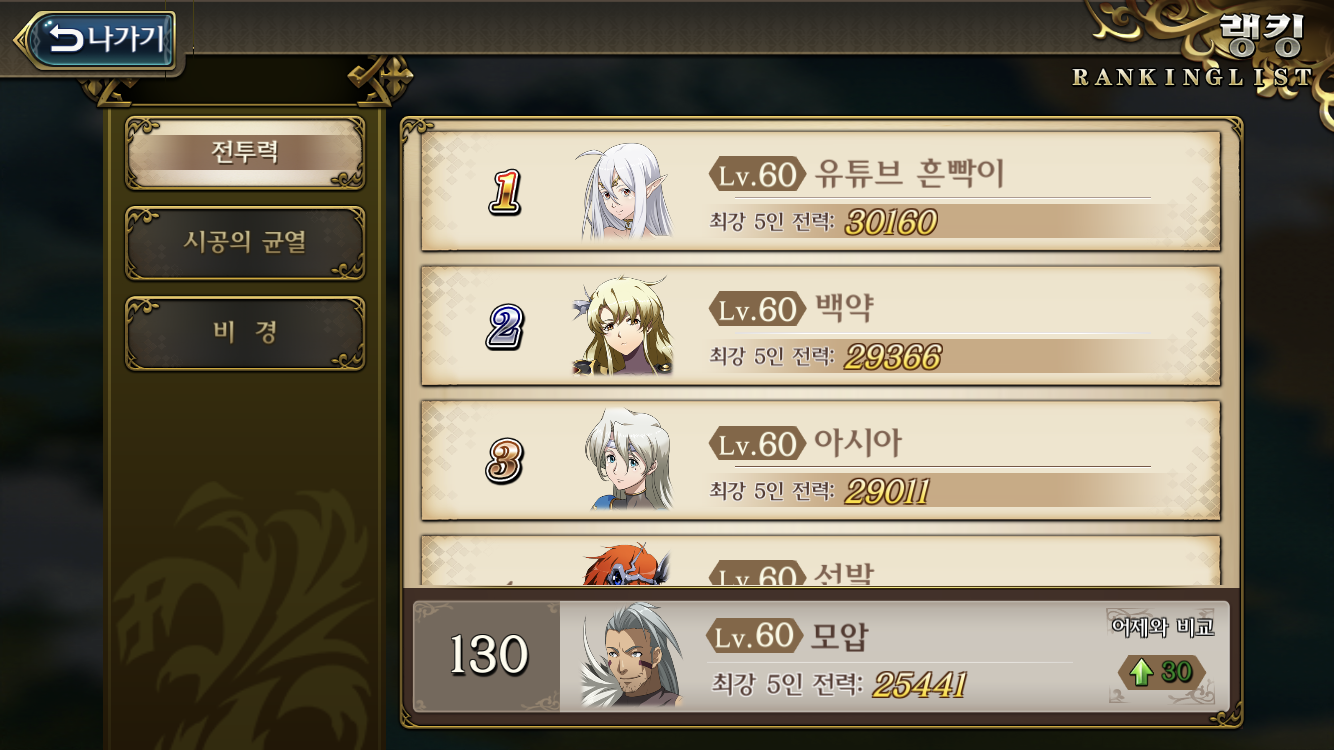
Task: Click the orange-haired avatar in fourth row
Action: tap(628, 565)
